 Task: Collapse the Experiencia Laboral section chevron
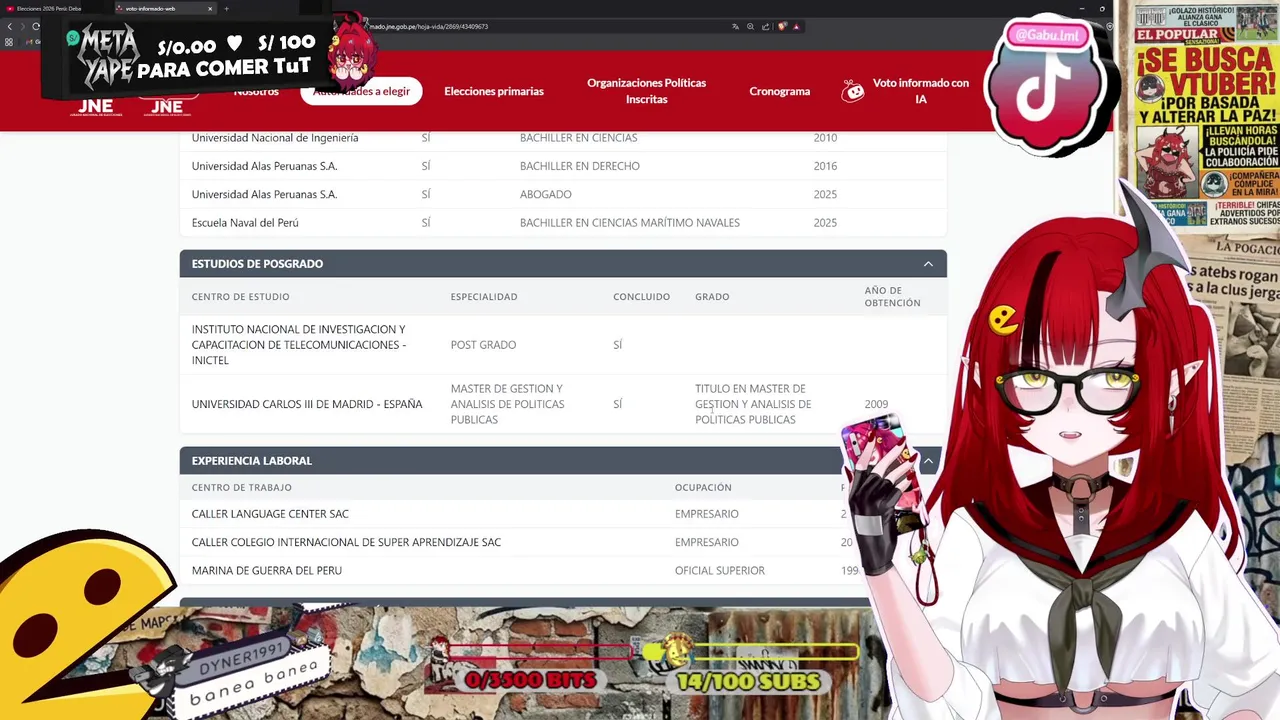point(928,461)
